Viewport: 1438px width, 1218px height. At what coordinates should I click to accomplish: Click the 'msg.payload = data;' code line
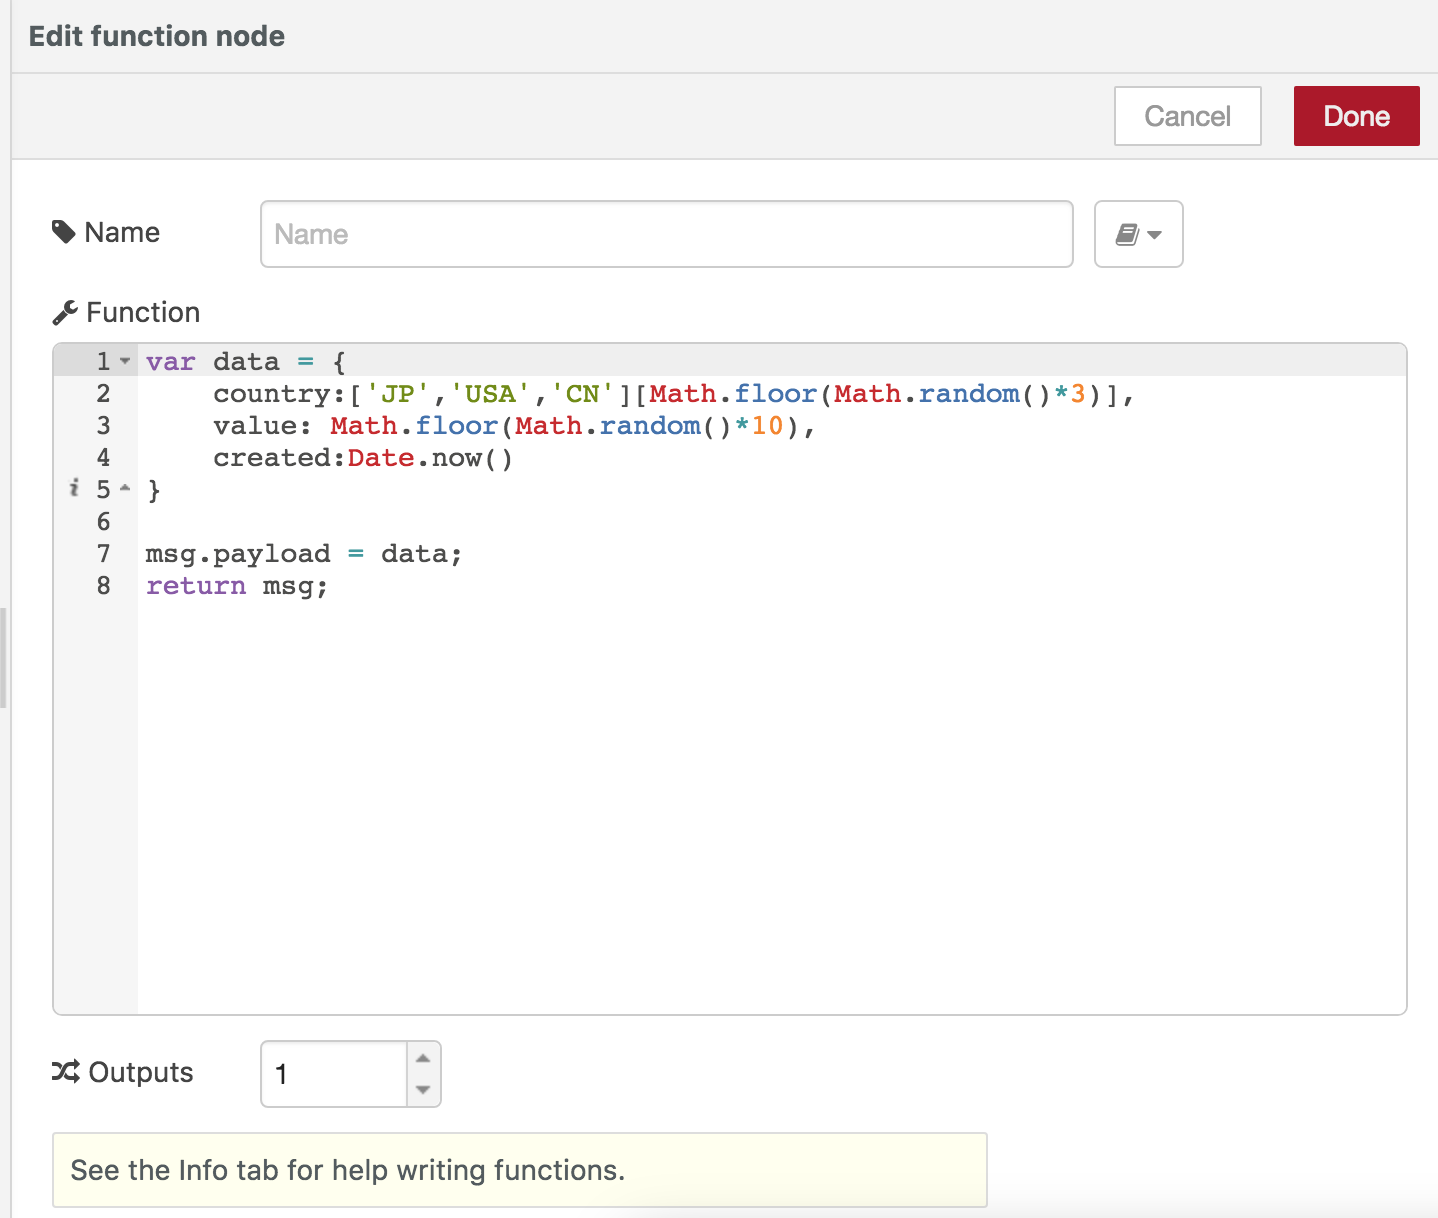pos(303,554)
